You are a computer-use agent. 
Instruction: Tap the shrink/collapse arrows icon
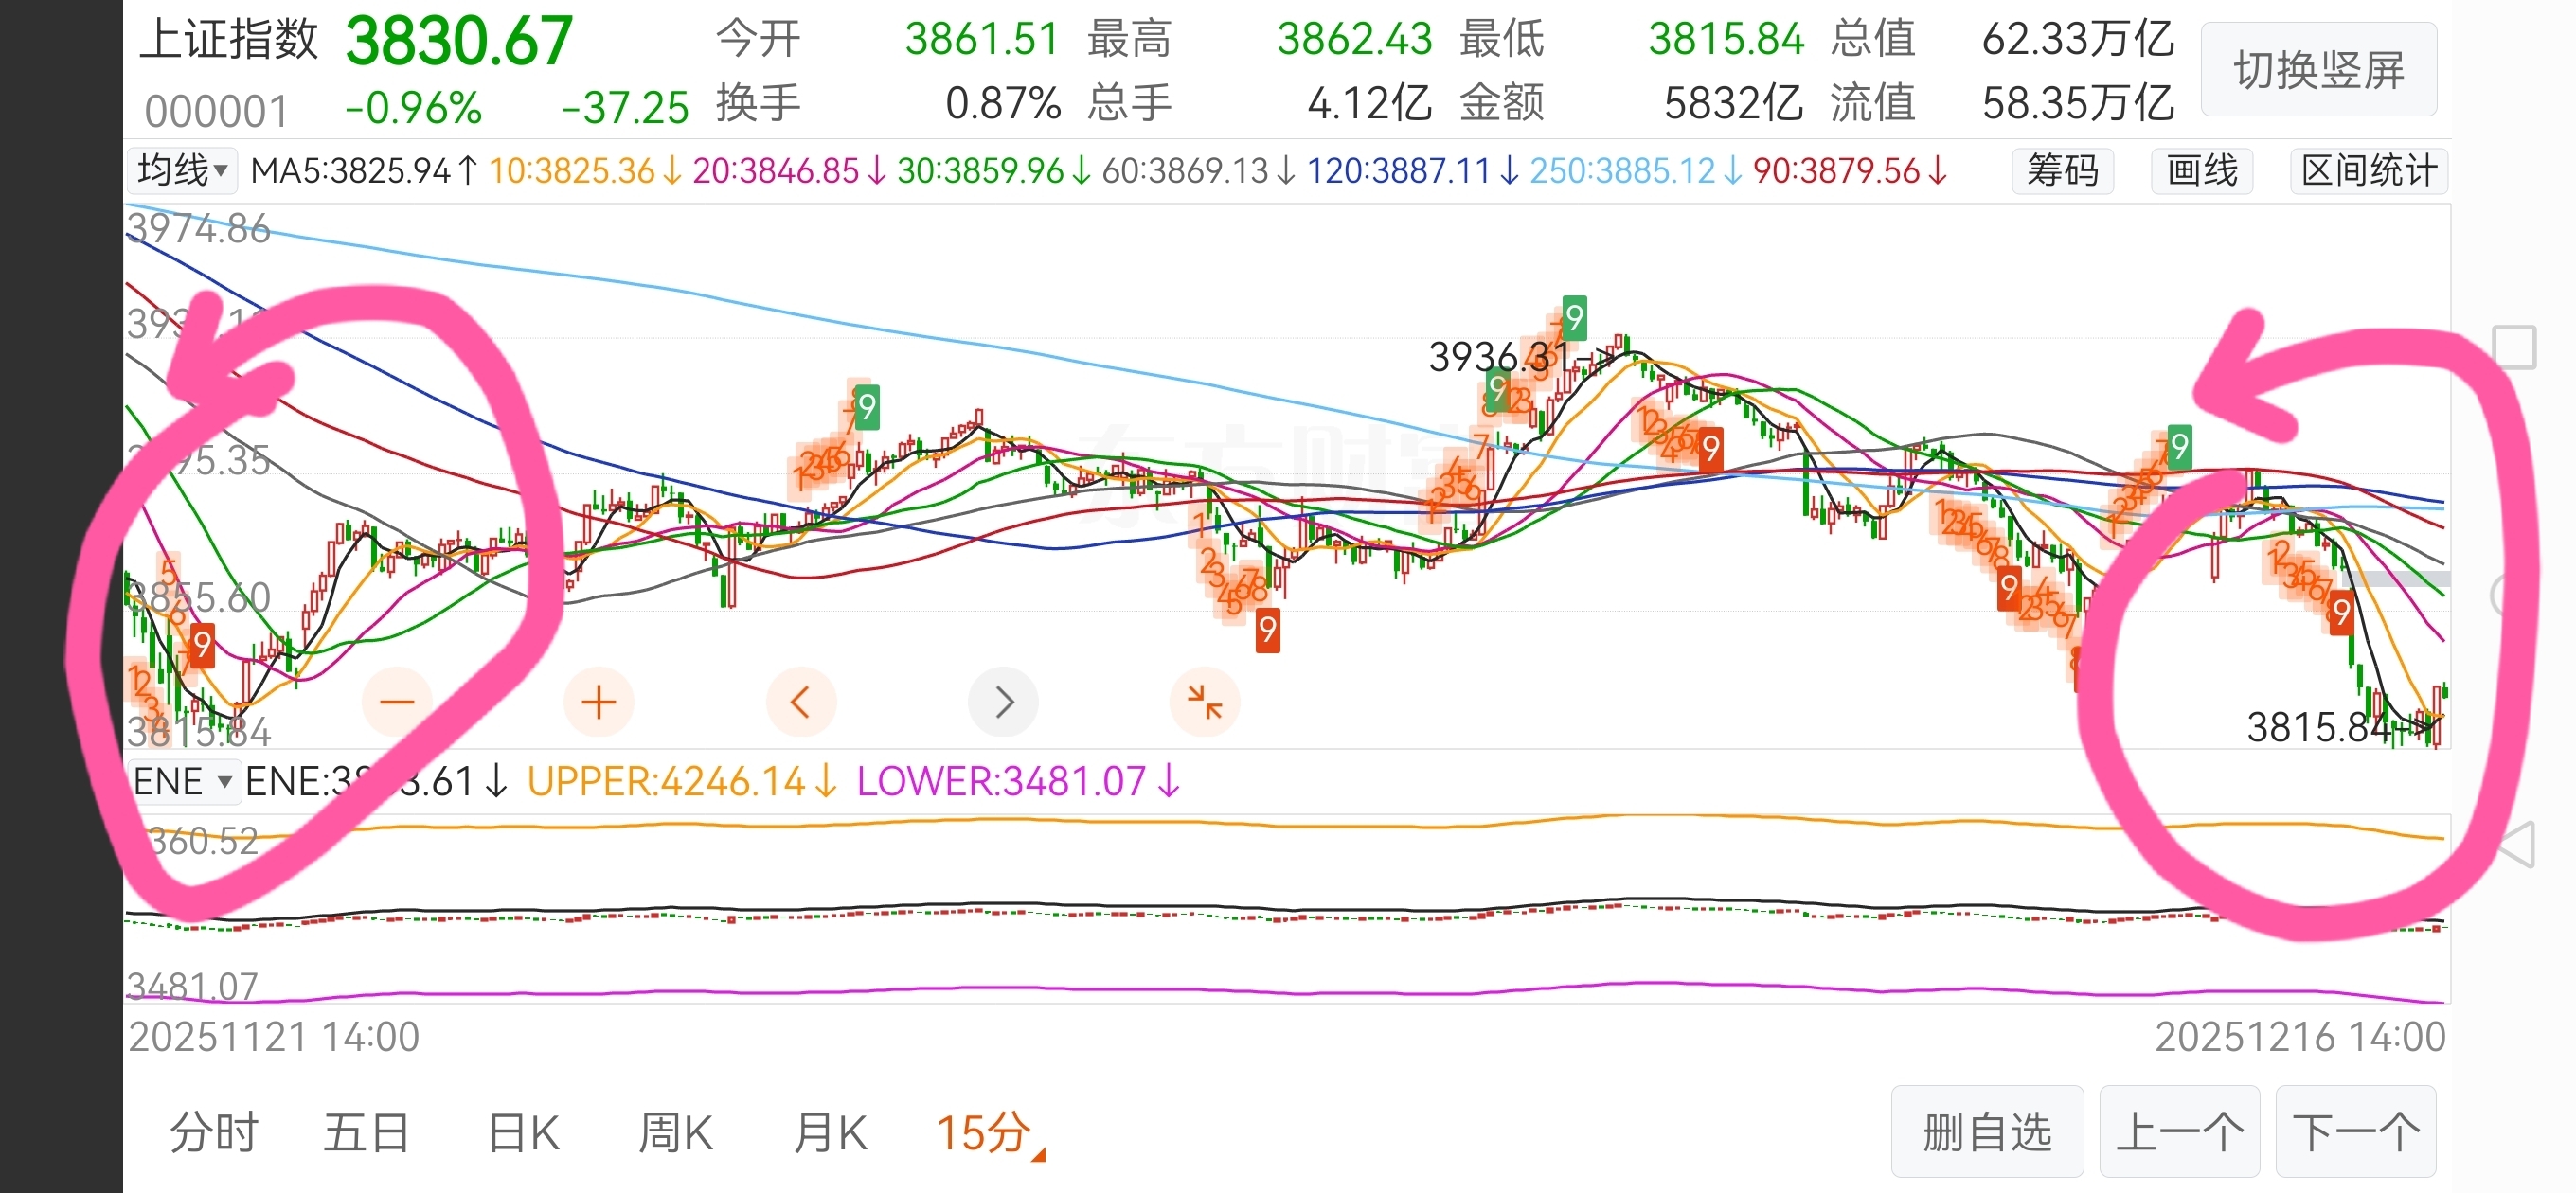click(1204, 702)
